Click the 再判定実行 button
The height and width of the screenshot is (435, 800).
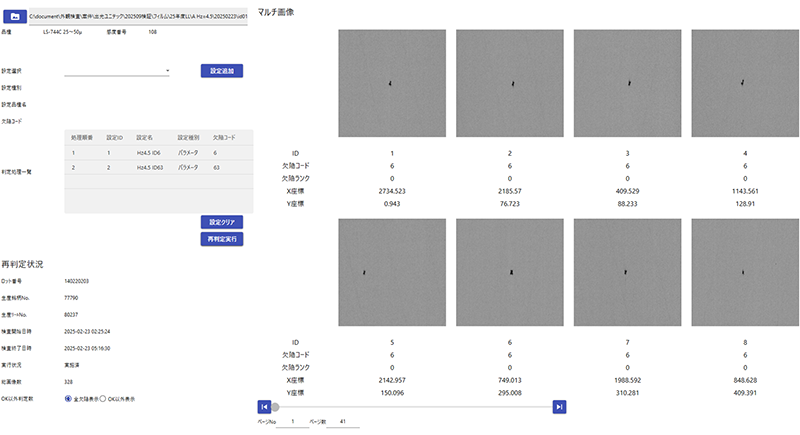point(222,239)
